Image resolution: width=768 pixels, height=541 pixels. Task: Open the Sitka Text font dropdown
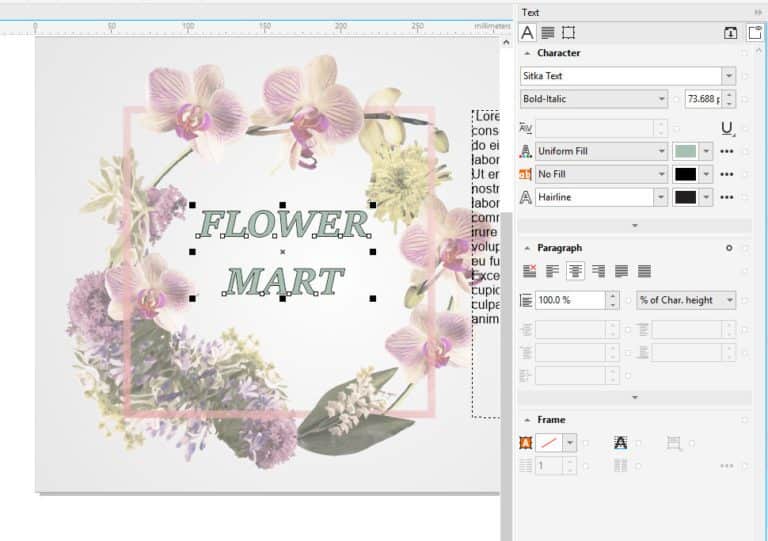point(728,76)
